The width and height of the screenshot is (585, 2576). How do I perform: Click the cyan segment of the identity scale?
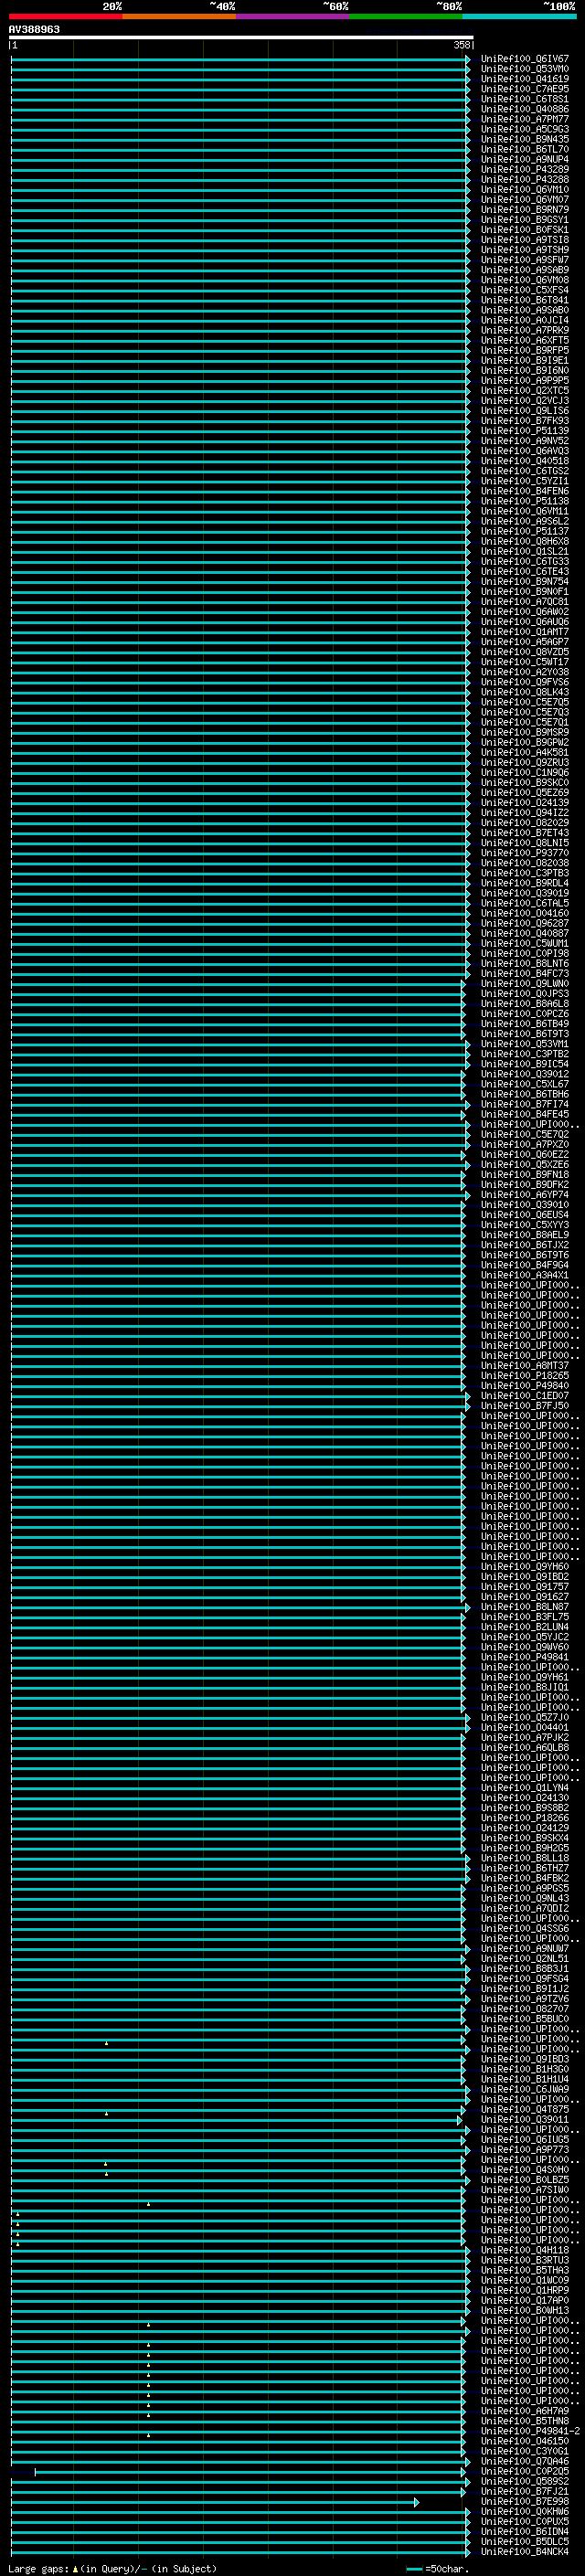(x=519, y=16)
